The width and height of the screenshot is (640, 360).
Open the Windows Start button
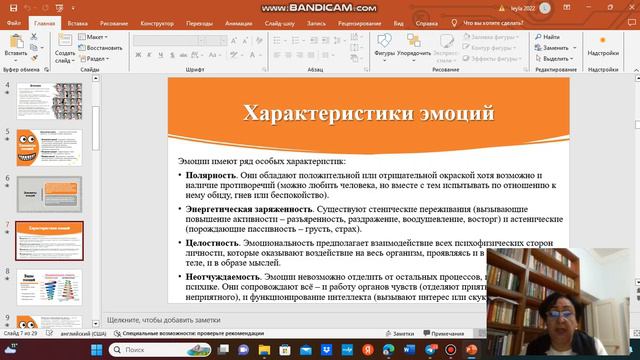click(97, 350)
